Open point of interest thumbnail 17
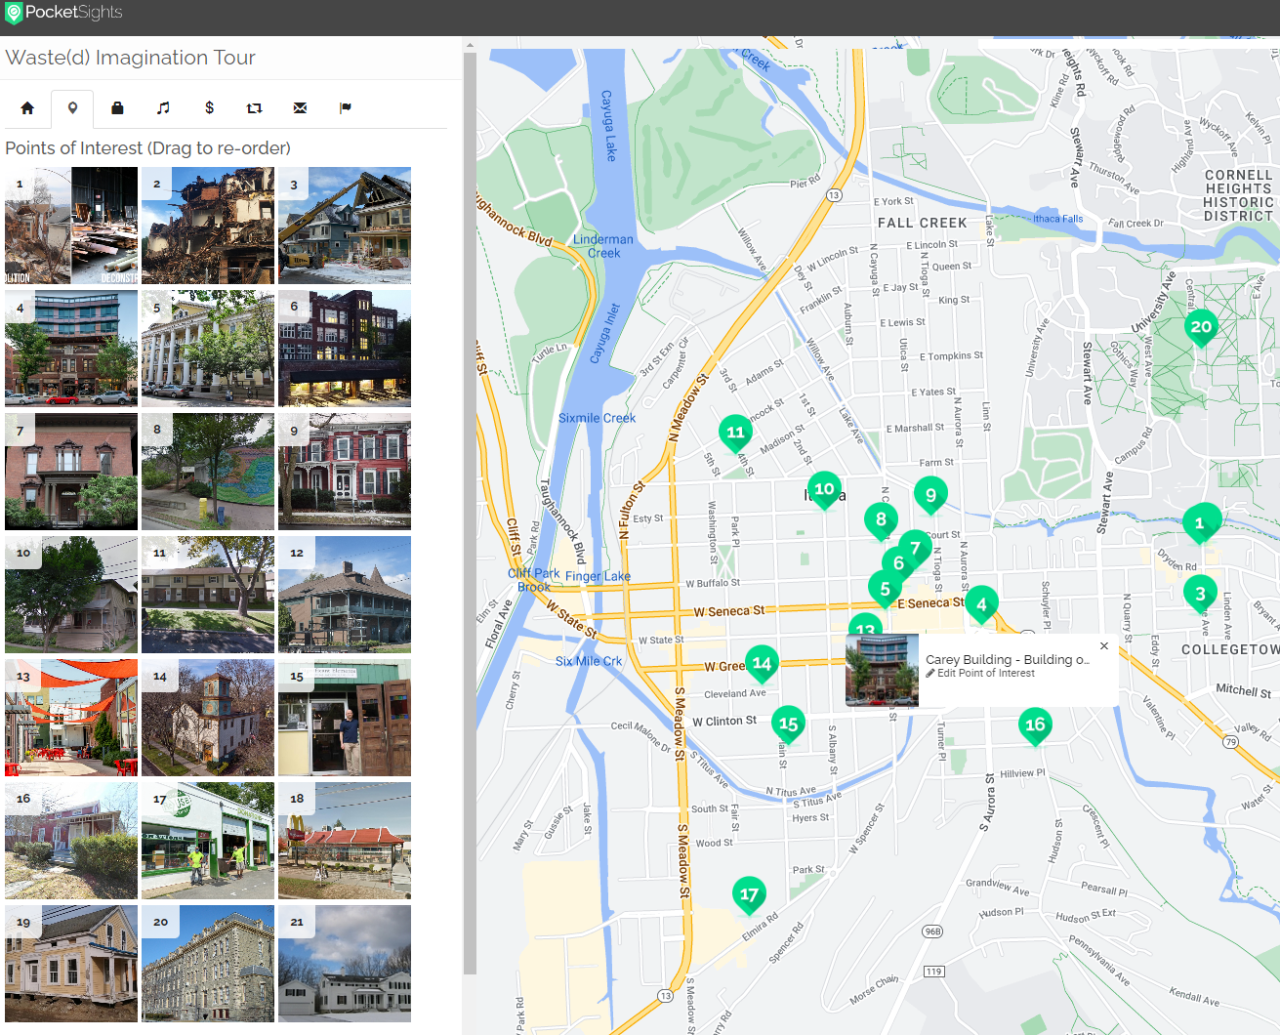The height and width of the screenshot is (1035, 1280). pyautogui.click(x=208, y=841)
